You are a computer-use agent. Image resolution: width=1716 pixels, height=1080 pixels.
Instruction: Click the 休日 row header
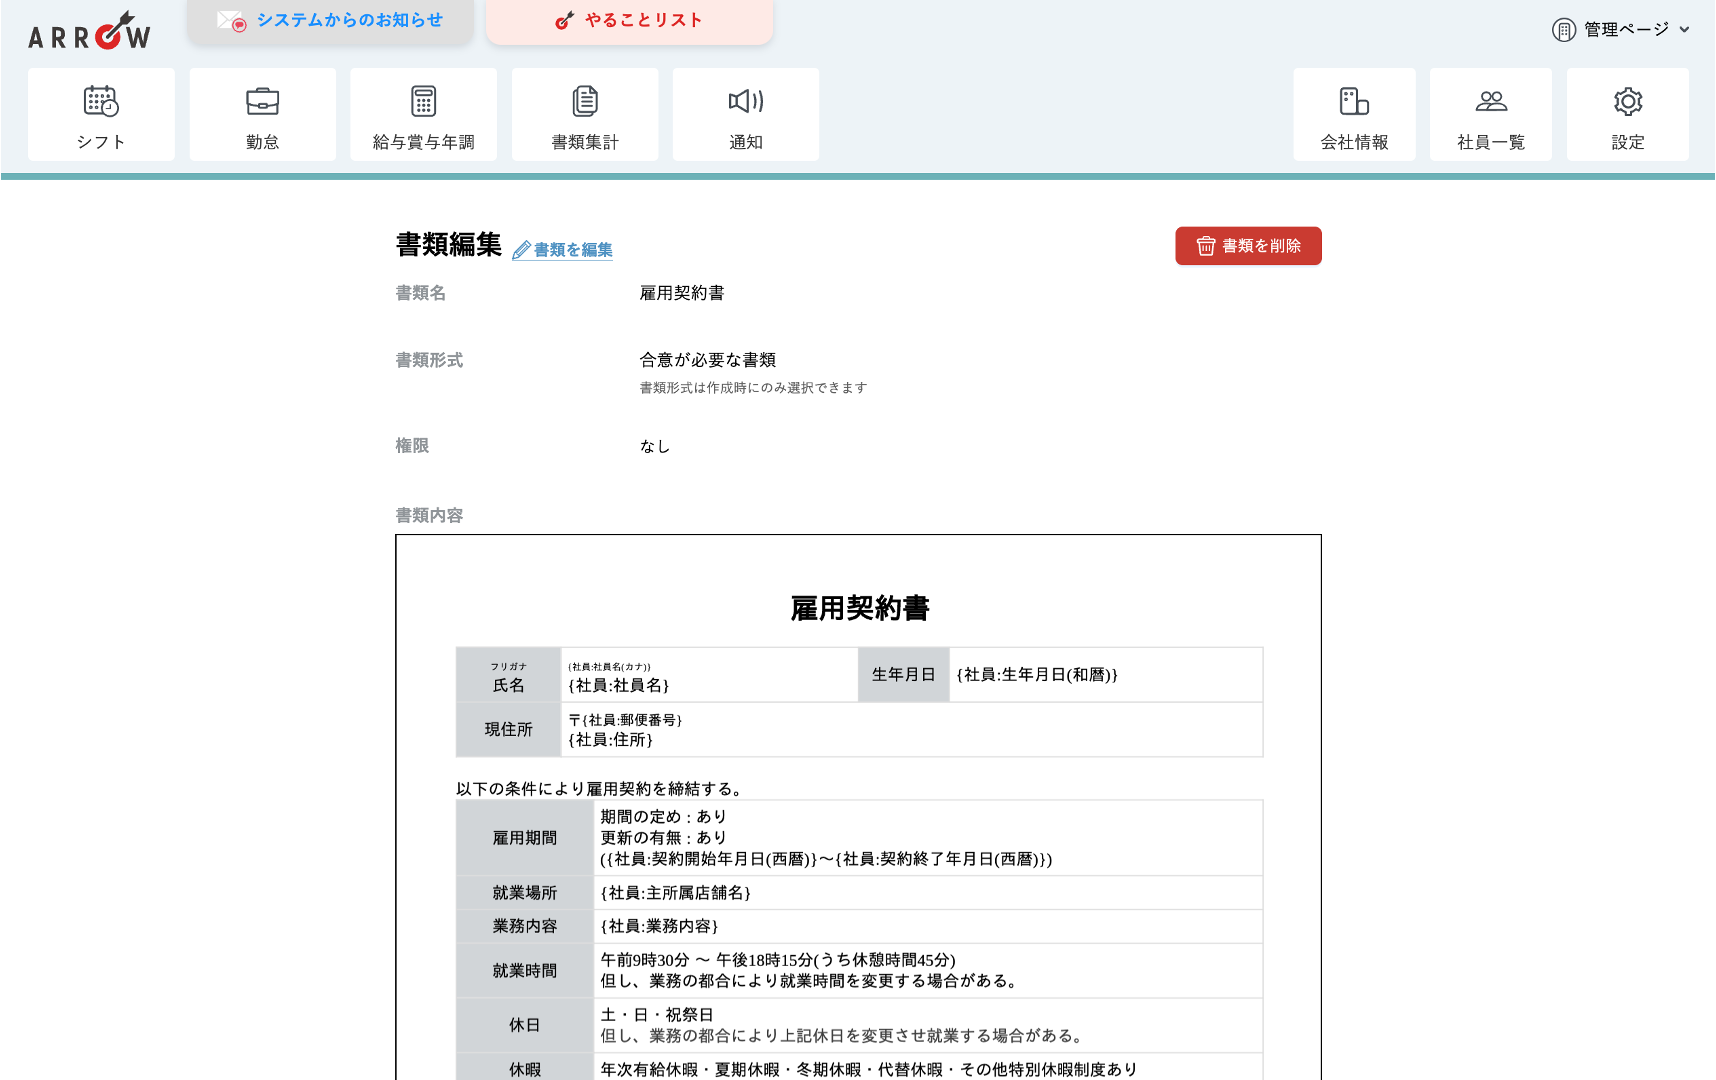(525, 1025)
